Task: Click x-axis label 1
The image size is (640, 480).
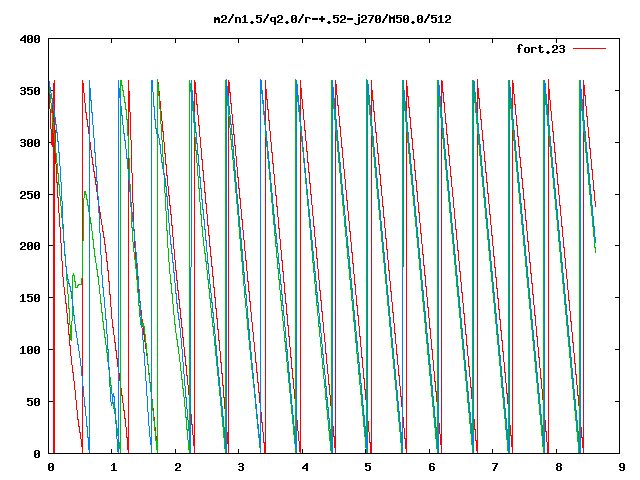Action: [114, 467]
